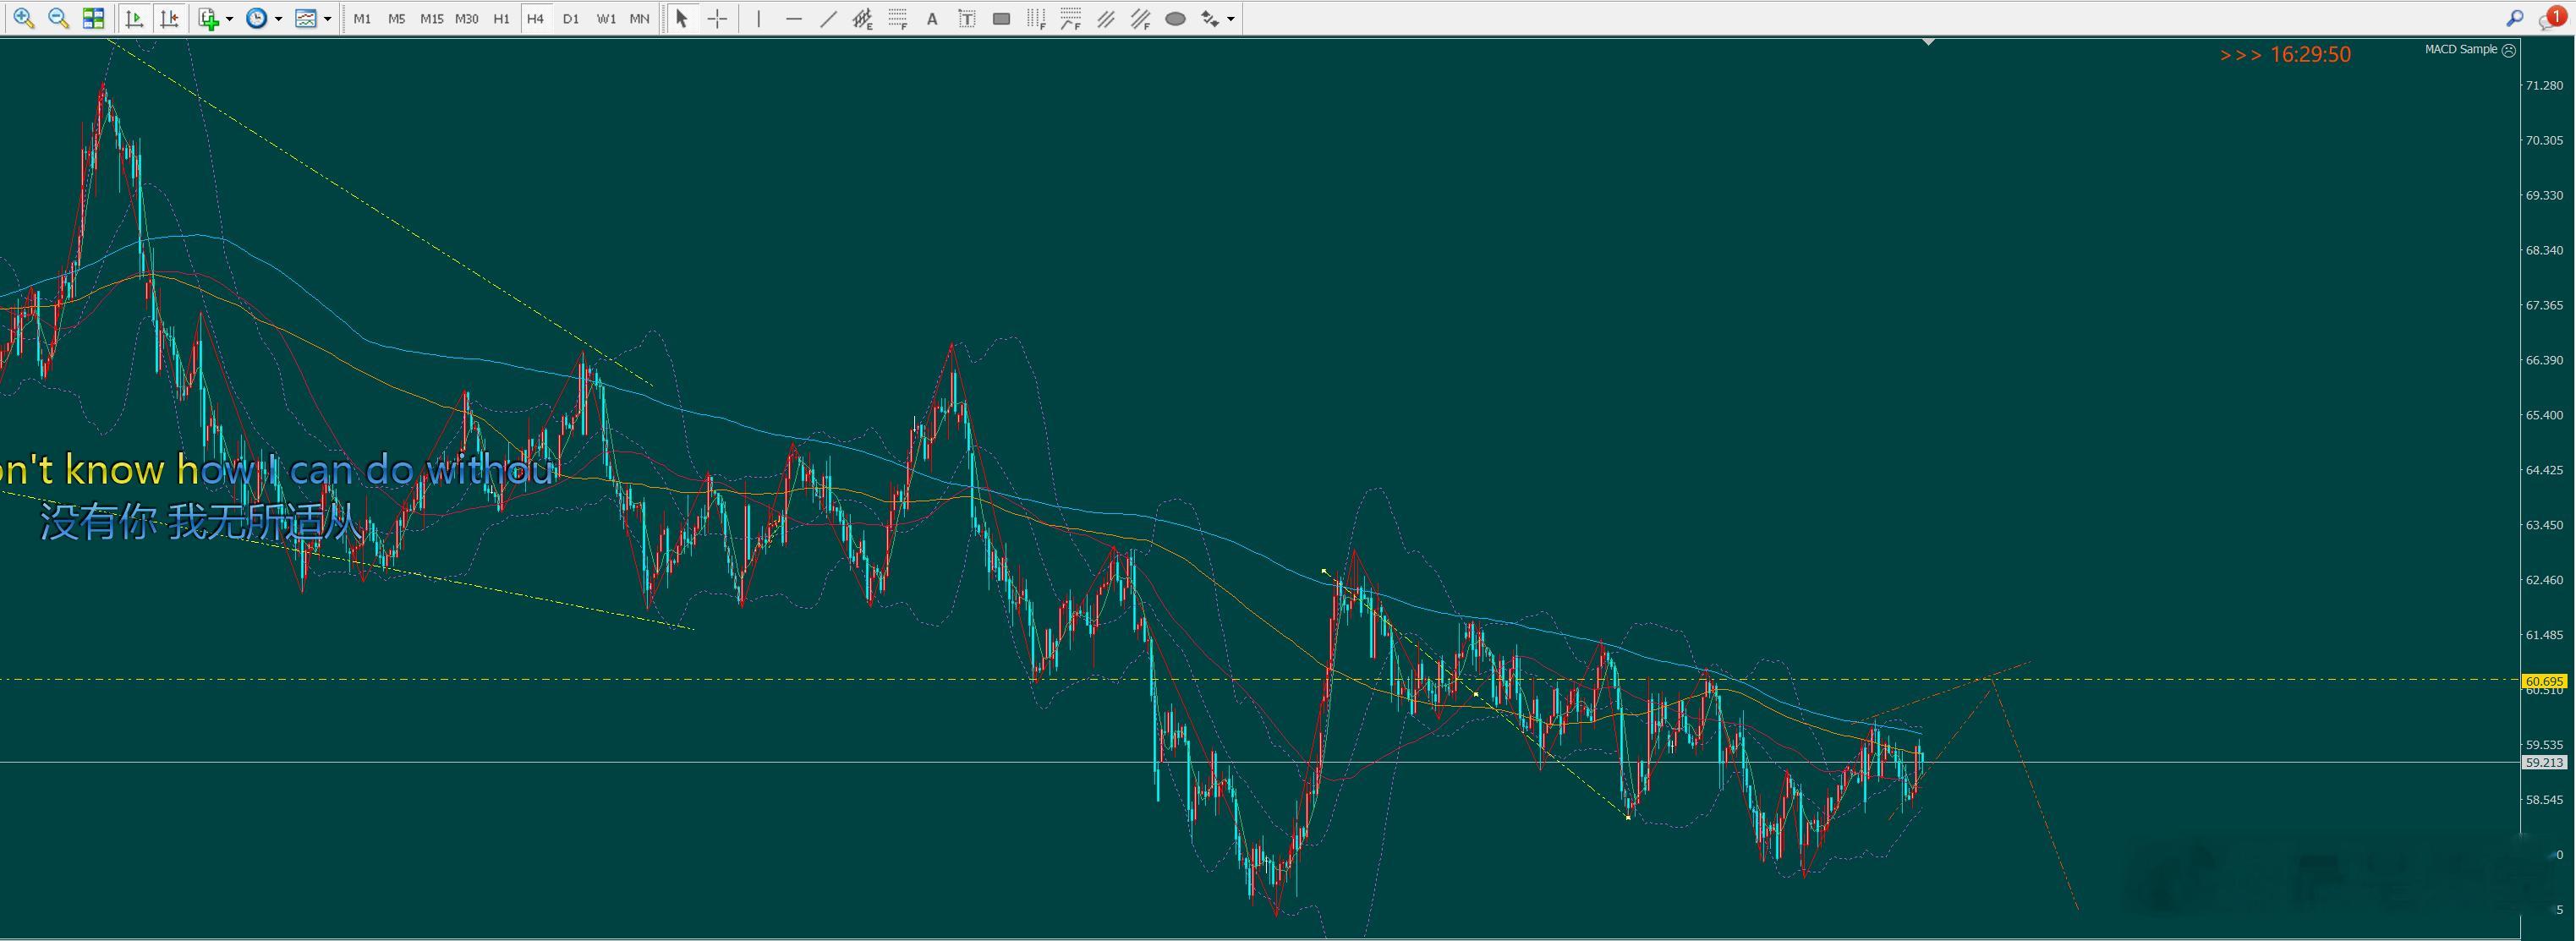Open the Indicators list dropdown arrow
The image size is (2576, 941).
(230, 18)
